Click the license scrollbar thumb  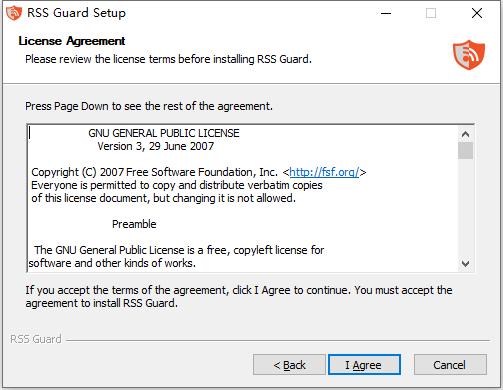click(465, 151)
